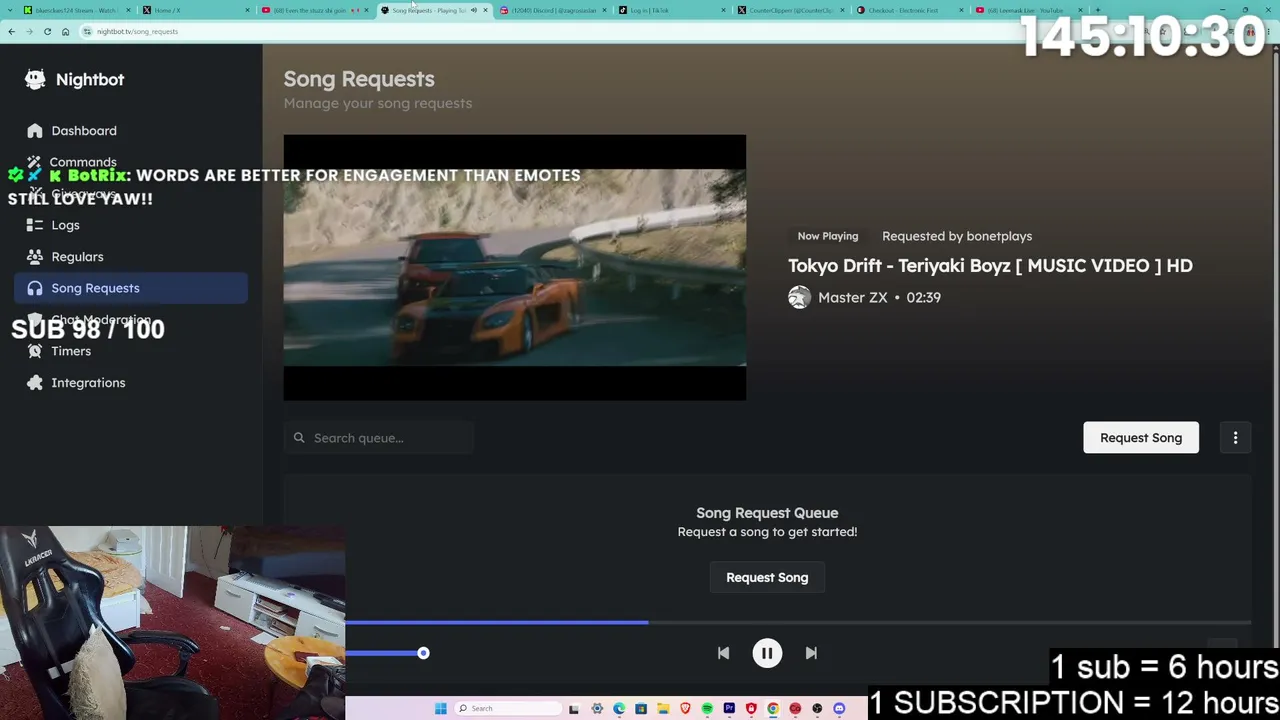Launch Microsoft Edge from taskbar
This screenshot has width=1280, height=720.
coord(619,709)
